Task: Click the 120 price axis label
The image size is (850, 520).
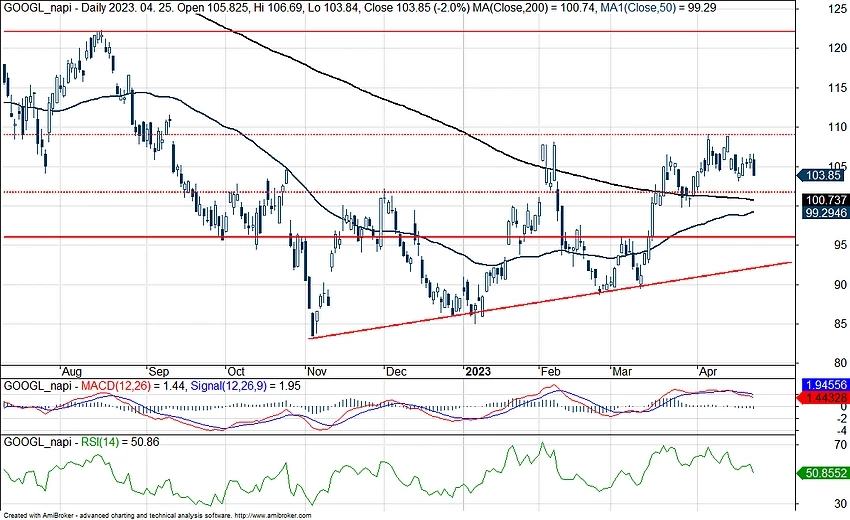Action: coord(836,48)
